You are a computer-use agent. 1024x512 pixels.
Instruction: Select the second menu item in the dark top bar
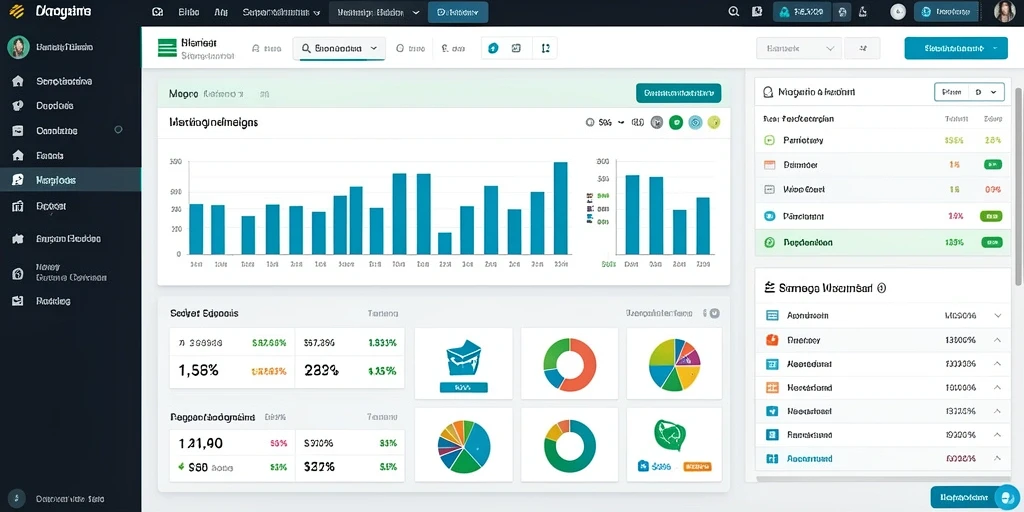[x=221, y=12]
